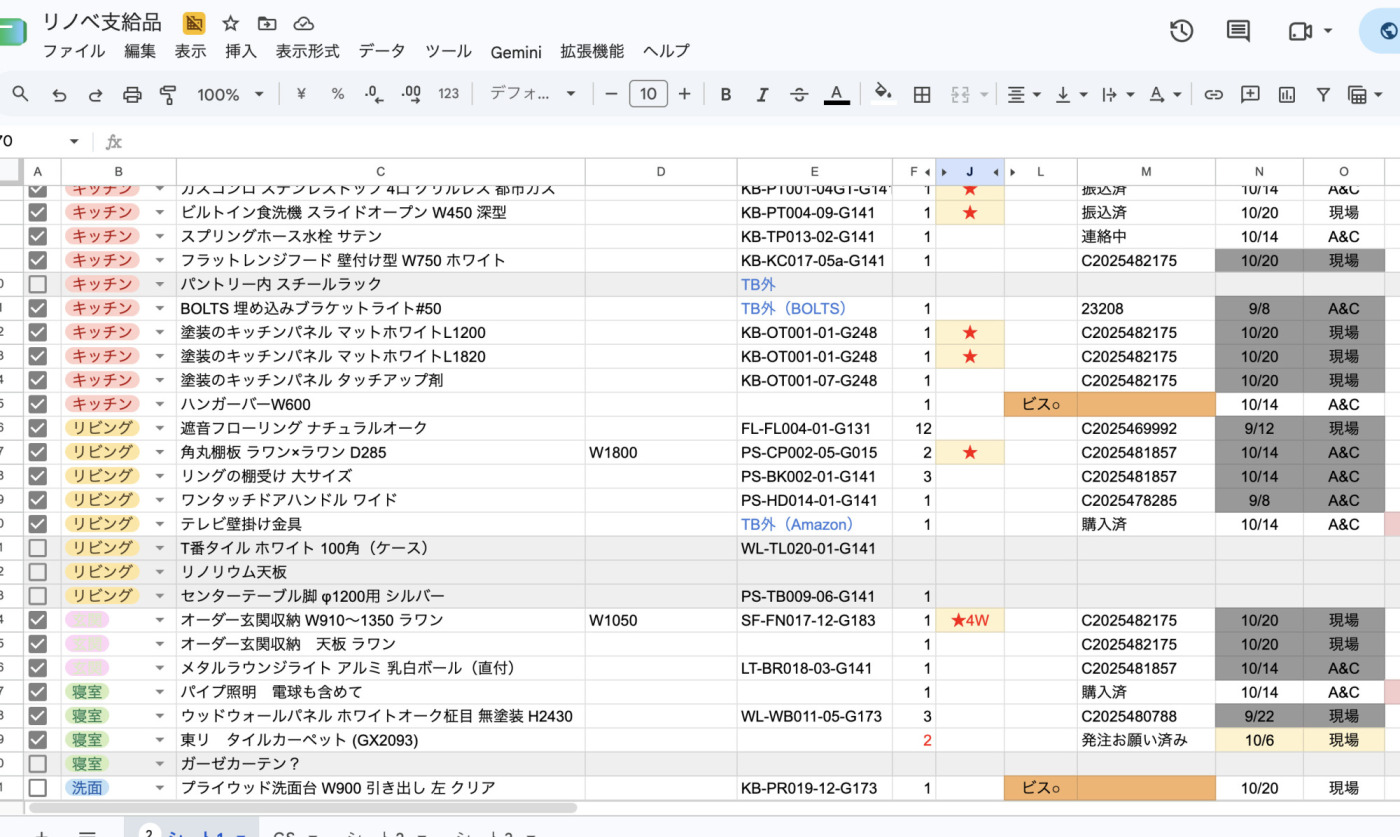Insert a comment from the toolbar
Image resolution: width=1400 pixels, height=837 pixels.
click(x=1250, y=94)
